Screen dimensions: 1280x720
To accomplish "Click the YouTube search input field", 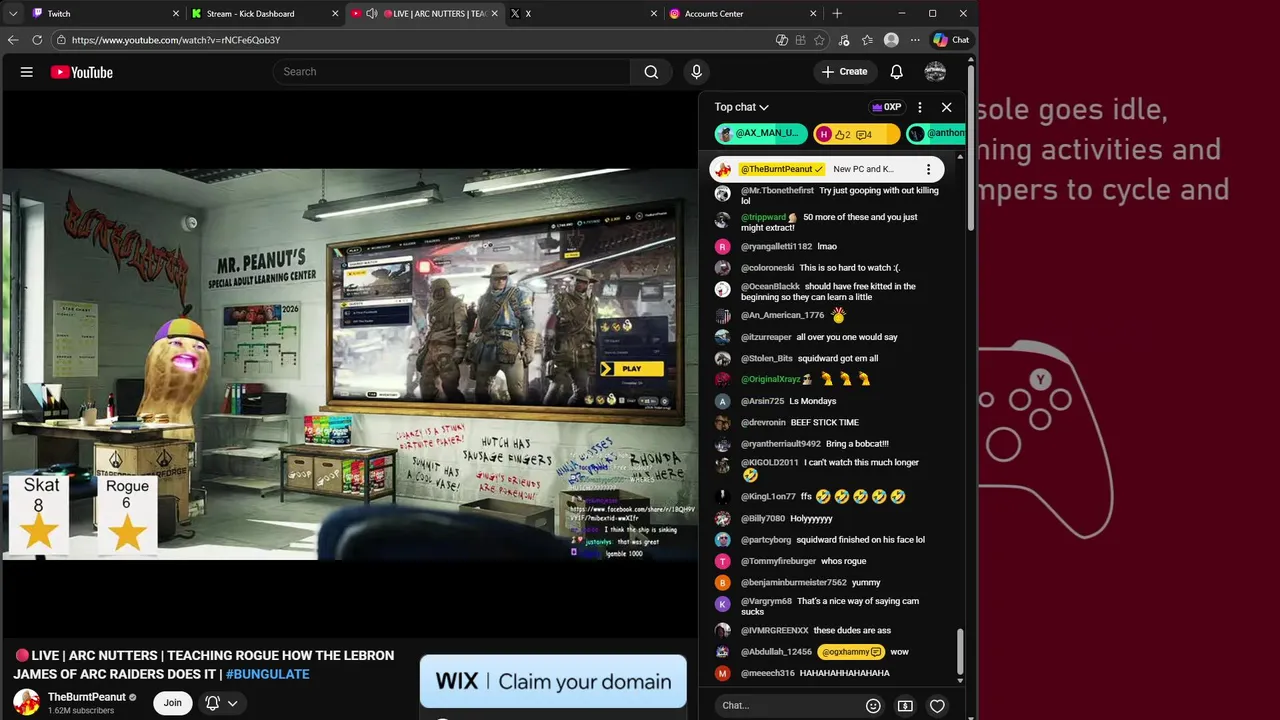I will pos(452,72).
